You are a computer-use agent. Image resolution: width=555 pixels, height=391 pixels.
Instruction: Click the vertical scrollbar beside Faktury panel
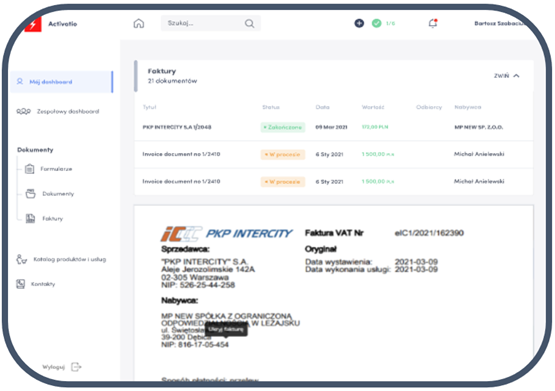136,76
